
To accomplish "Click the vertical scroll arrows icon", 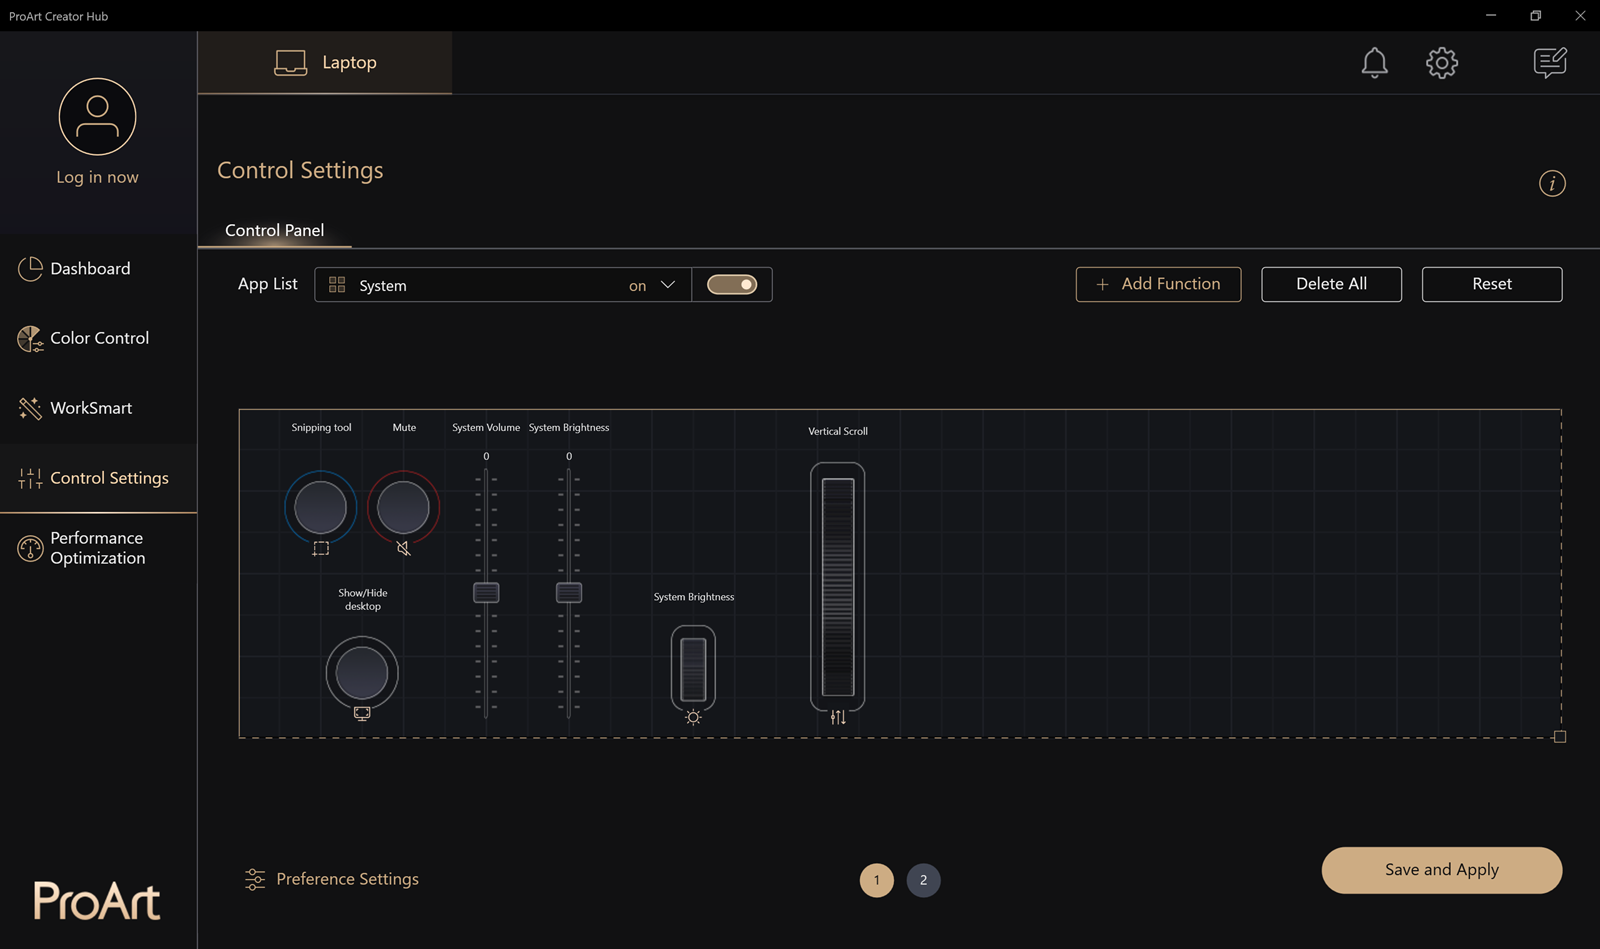I will click(838, 717).
